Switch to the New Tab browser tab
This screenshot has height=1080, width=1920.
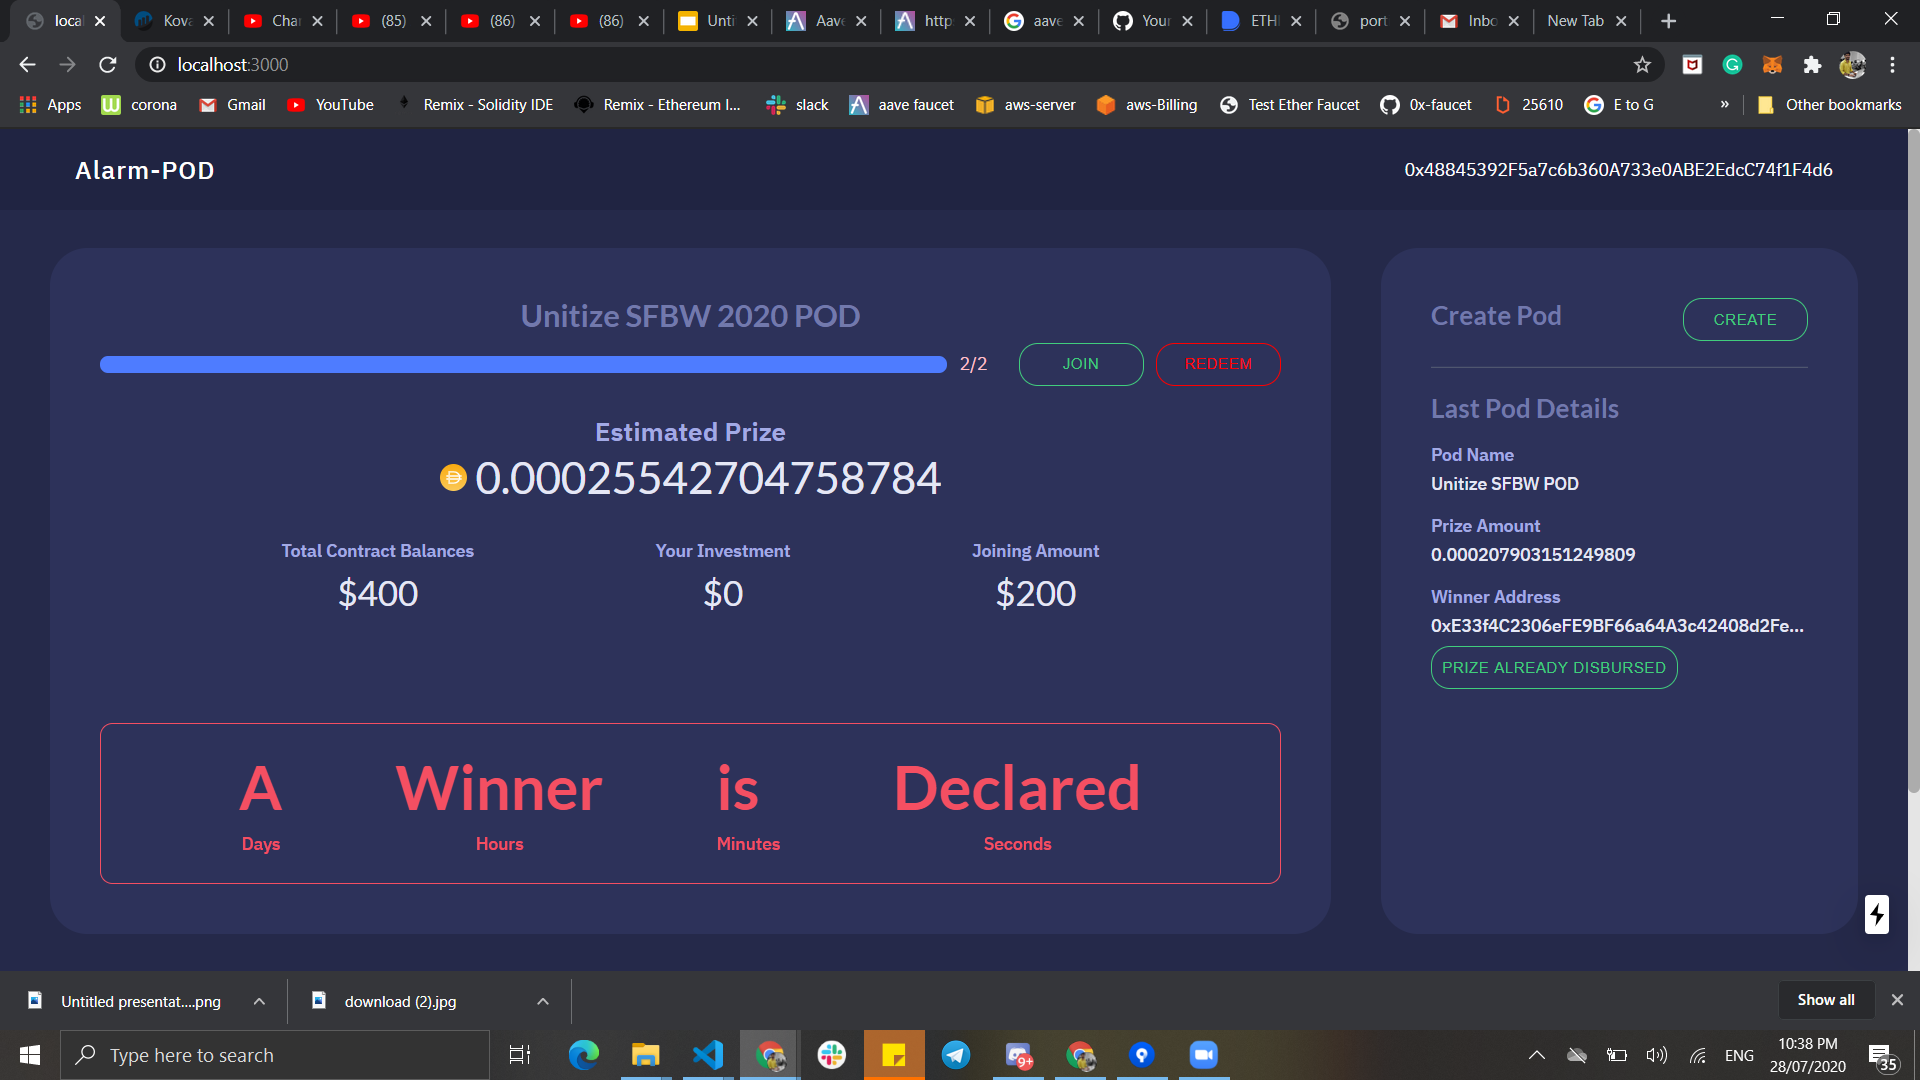point(1575,21)
